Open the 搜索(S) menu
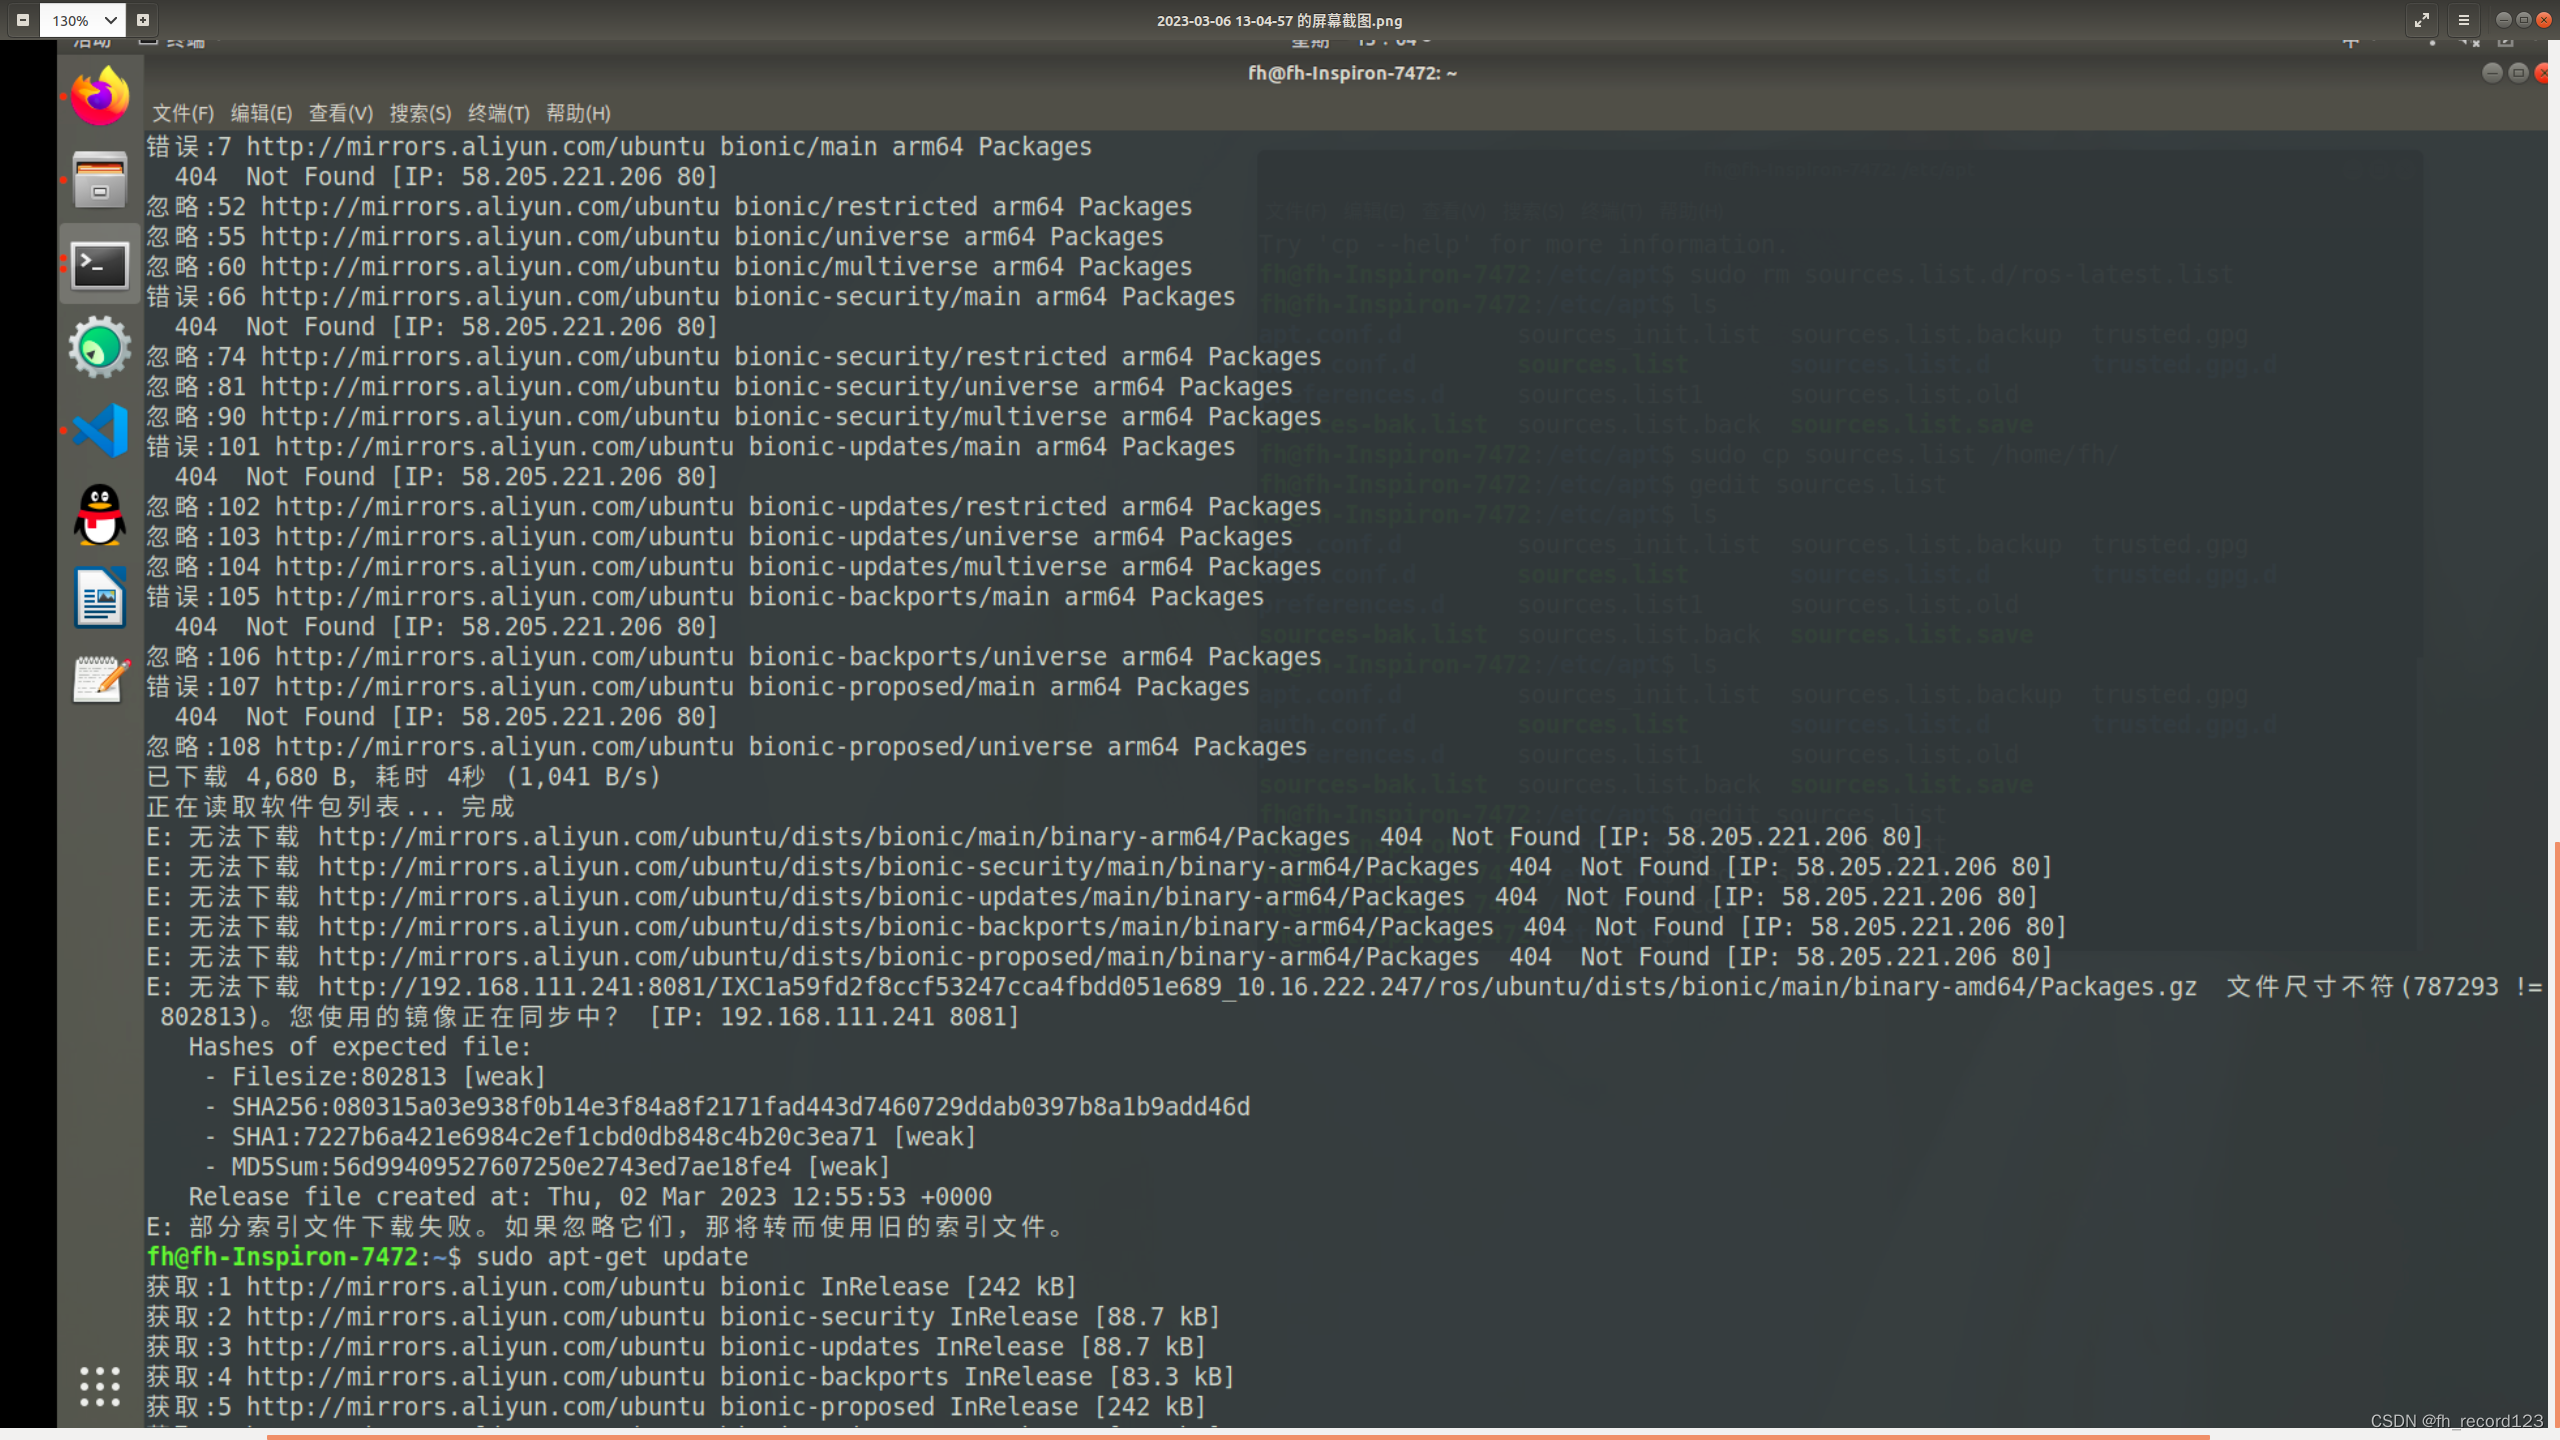 pos(420,113)
